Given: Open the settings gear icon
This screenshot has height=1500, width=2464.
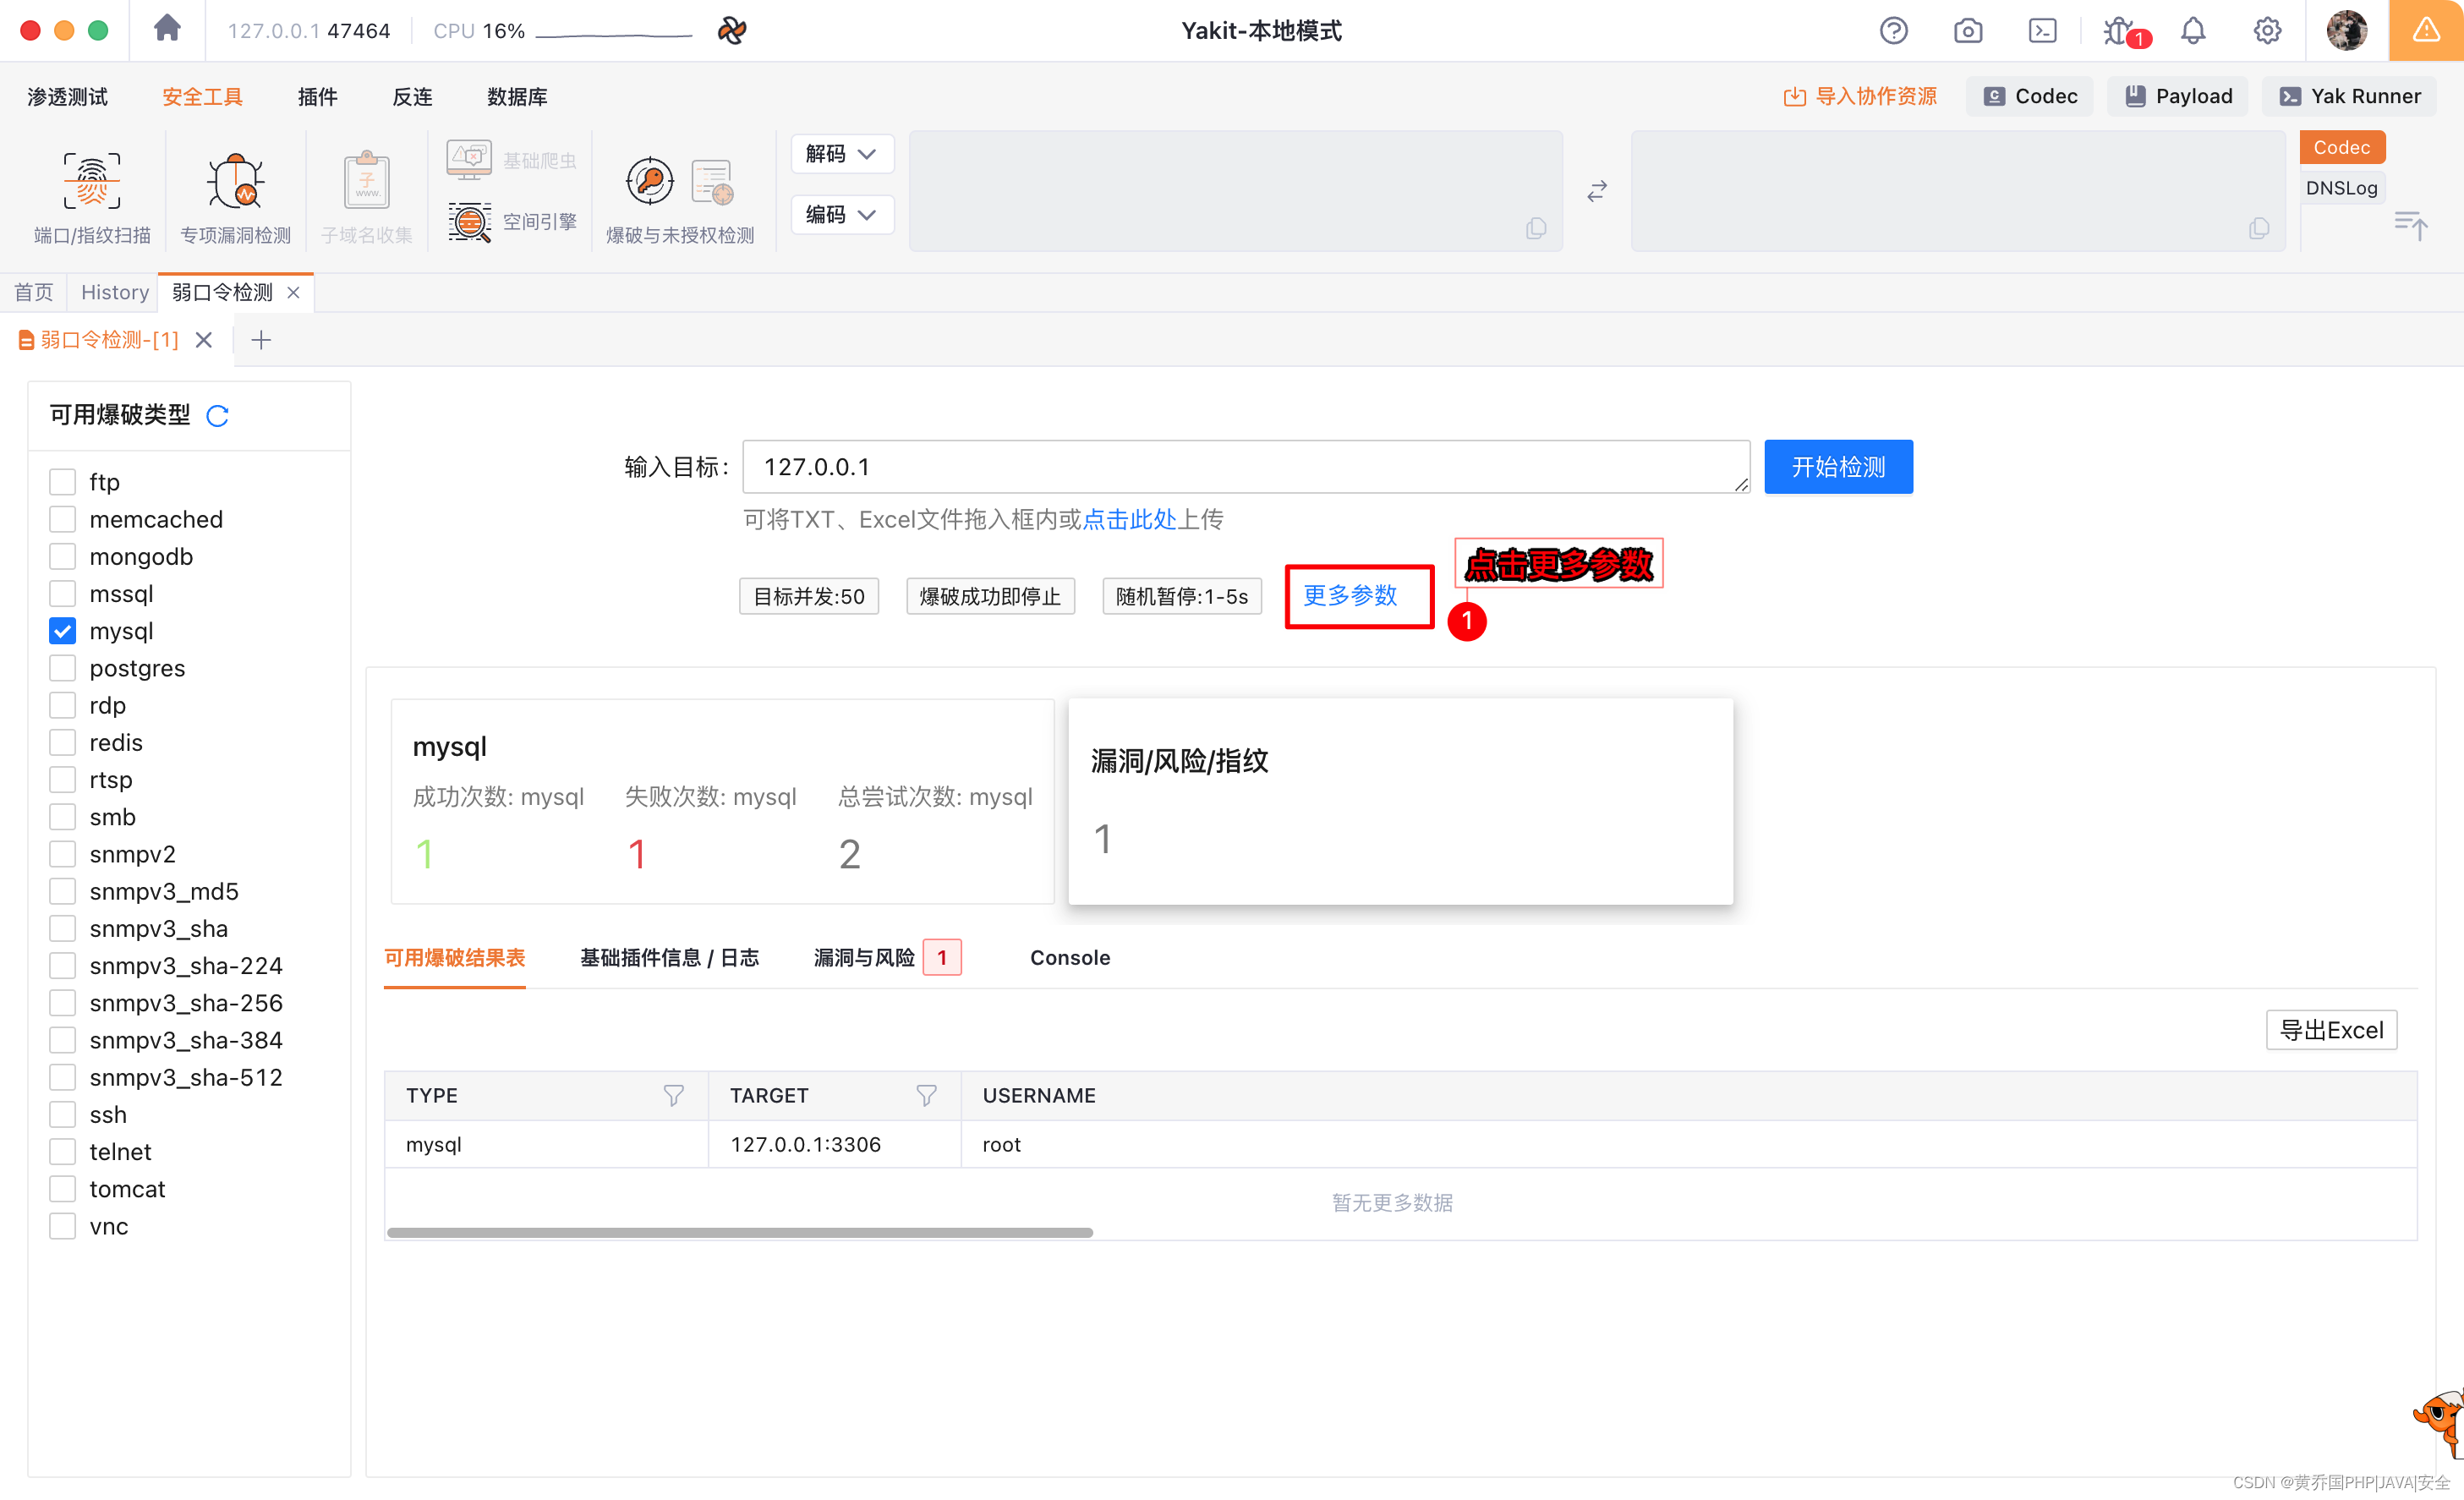Looking at the screenshot, I should (x=2266, y=31).
